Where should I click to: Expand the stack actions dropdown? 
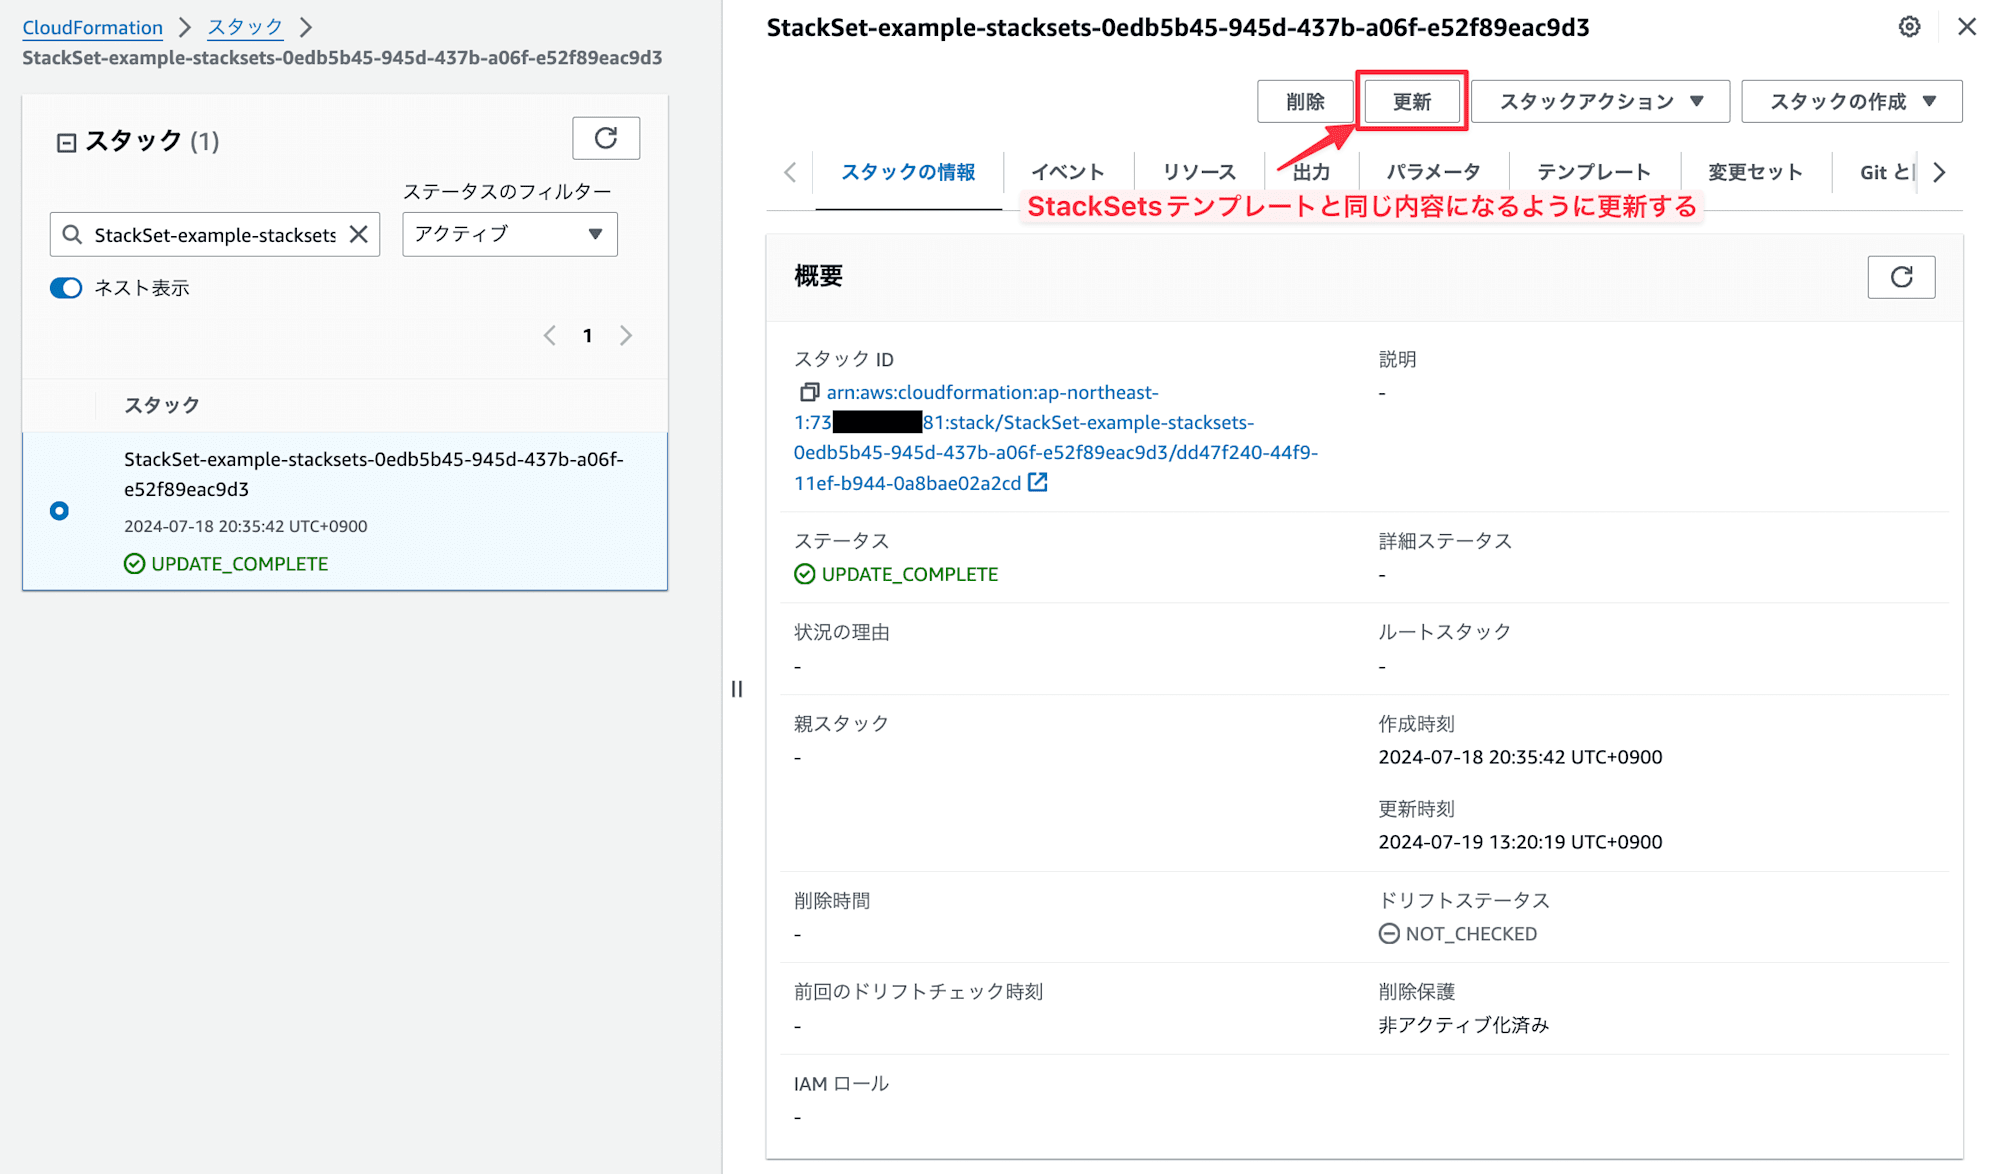click(1600, 101)
